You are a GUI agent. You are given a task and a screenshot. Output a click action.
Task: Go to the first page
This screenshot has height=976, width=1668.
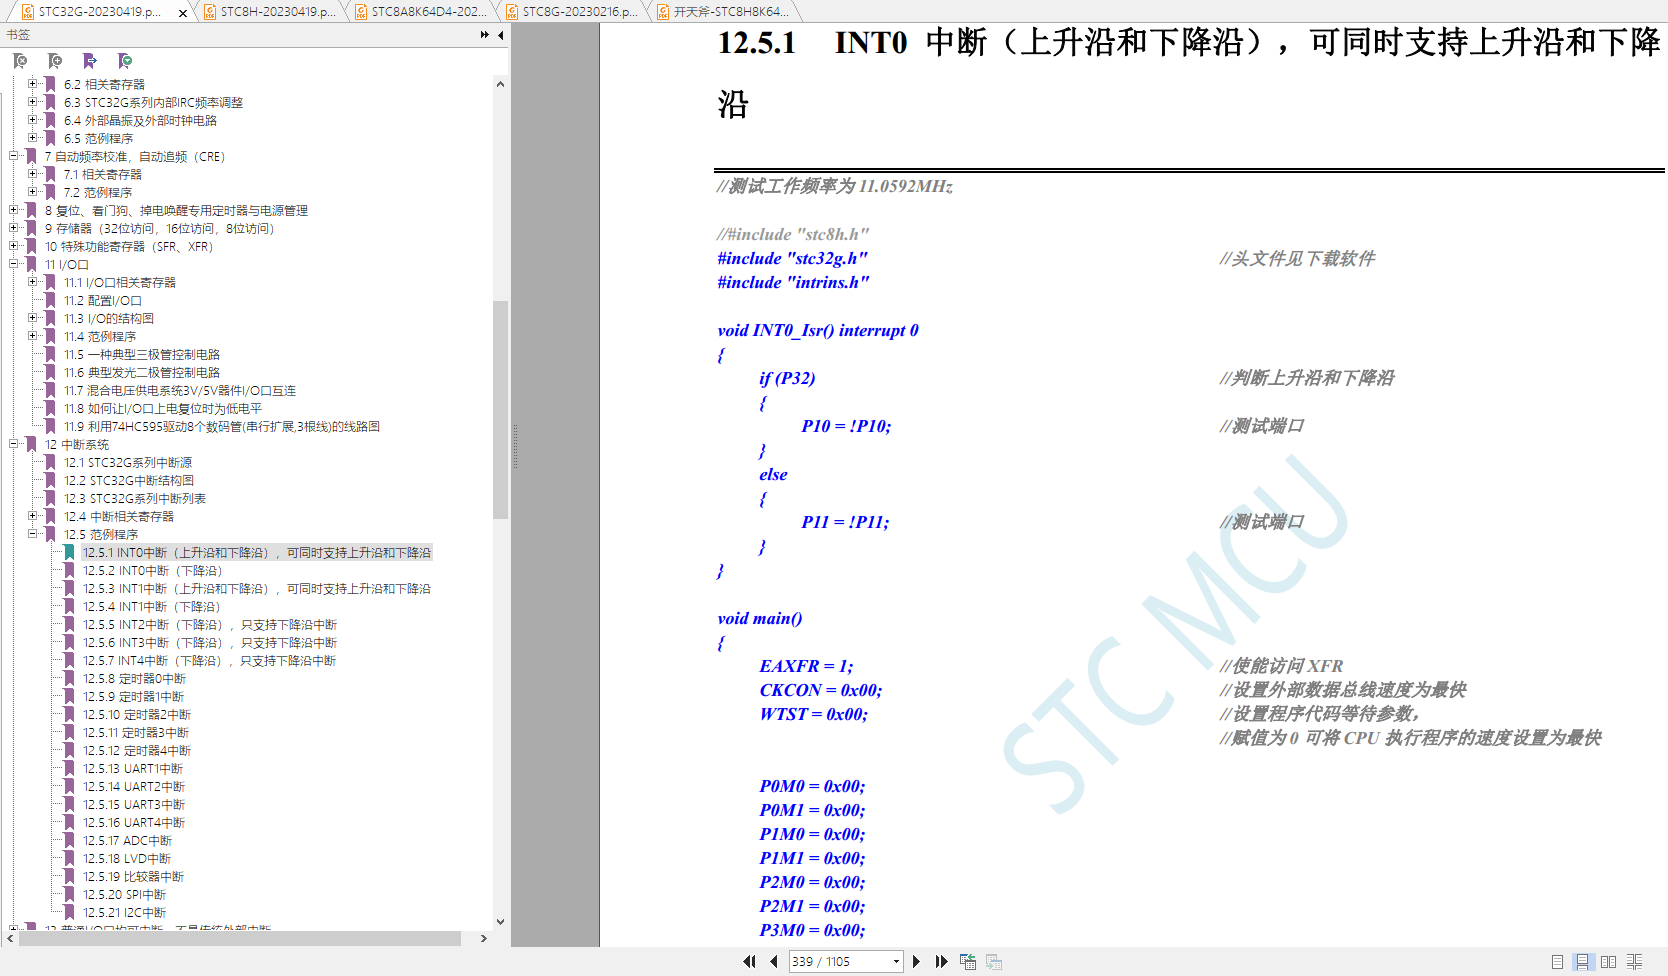tap(749, 961)
